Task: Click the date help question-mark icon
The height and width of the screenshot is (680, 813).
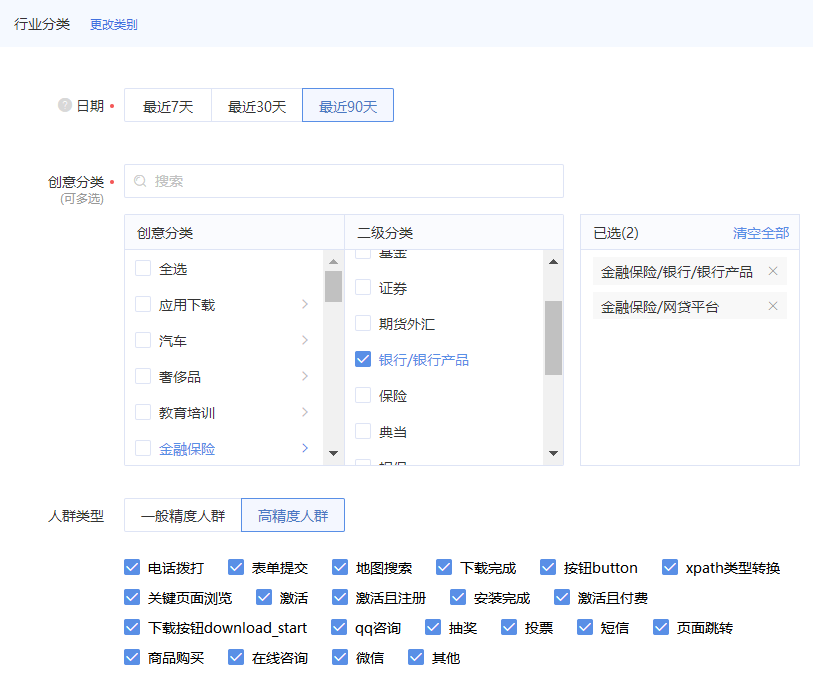Action: (65, 105)
